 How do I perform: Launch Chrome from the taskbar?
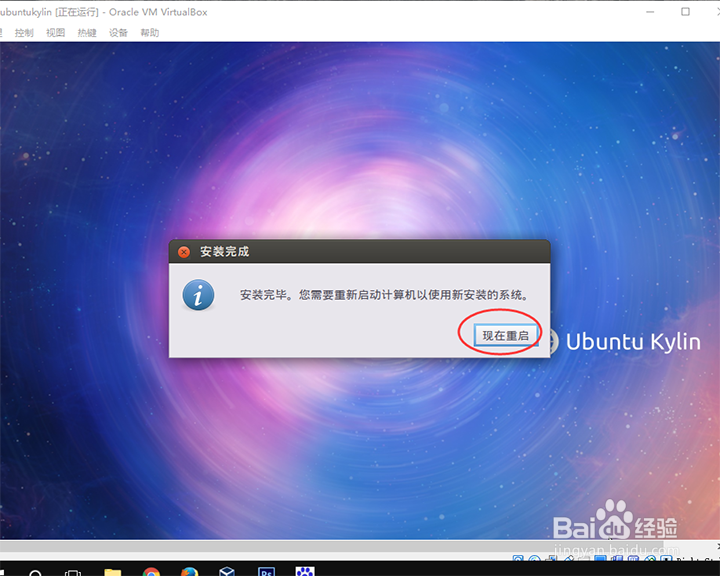pos(151,572)
